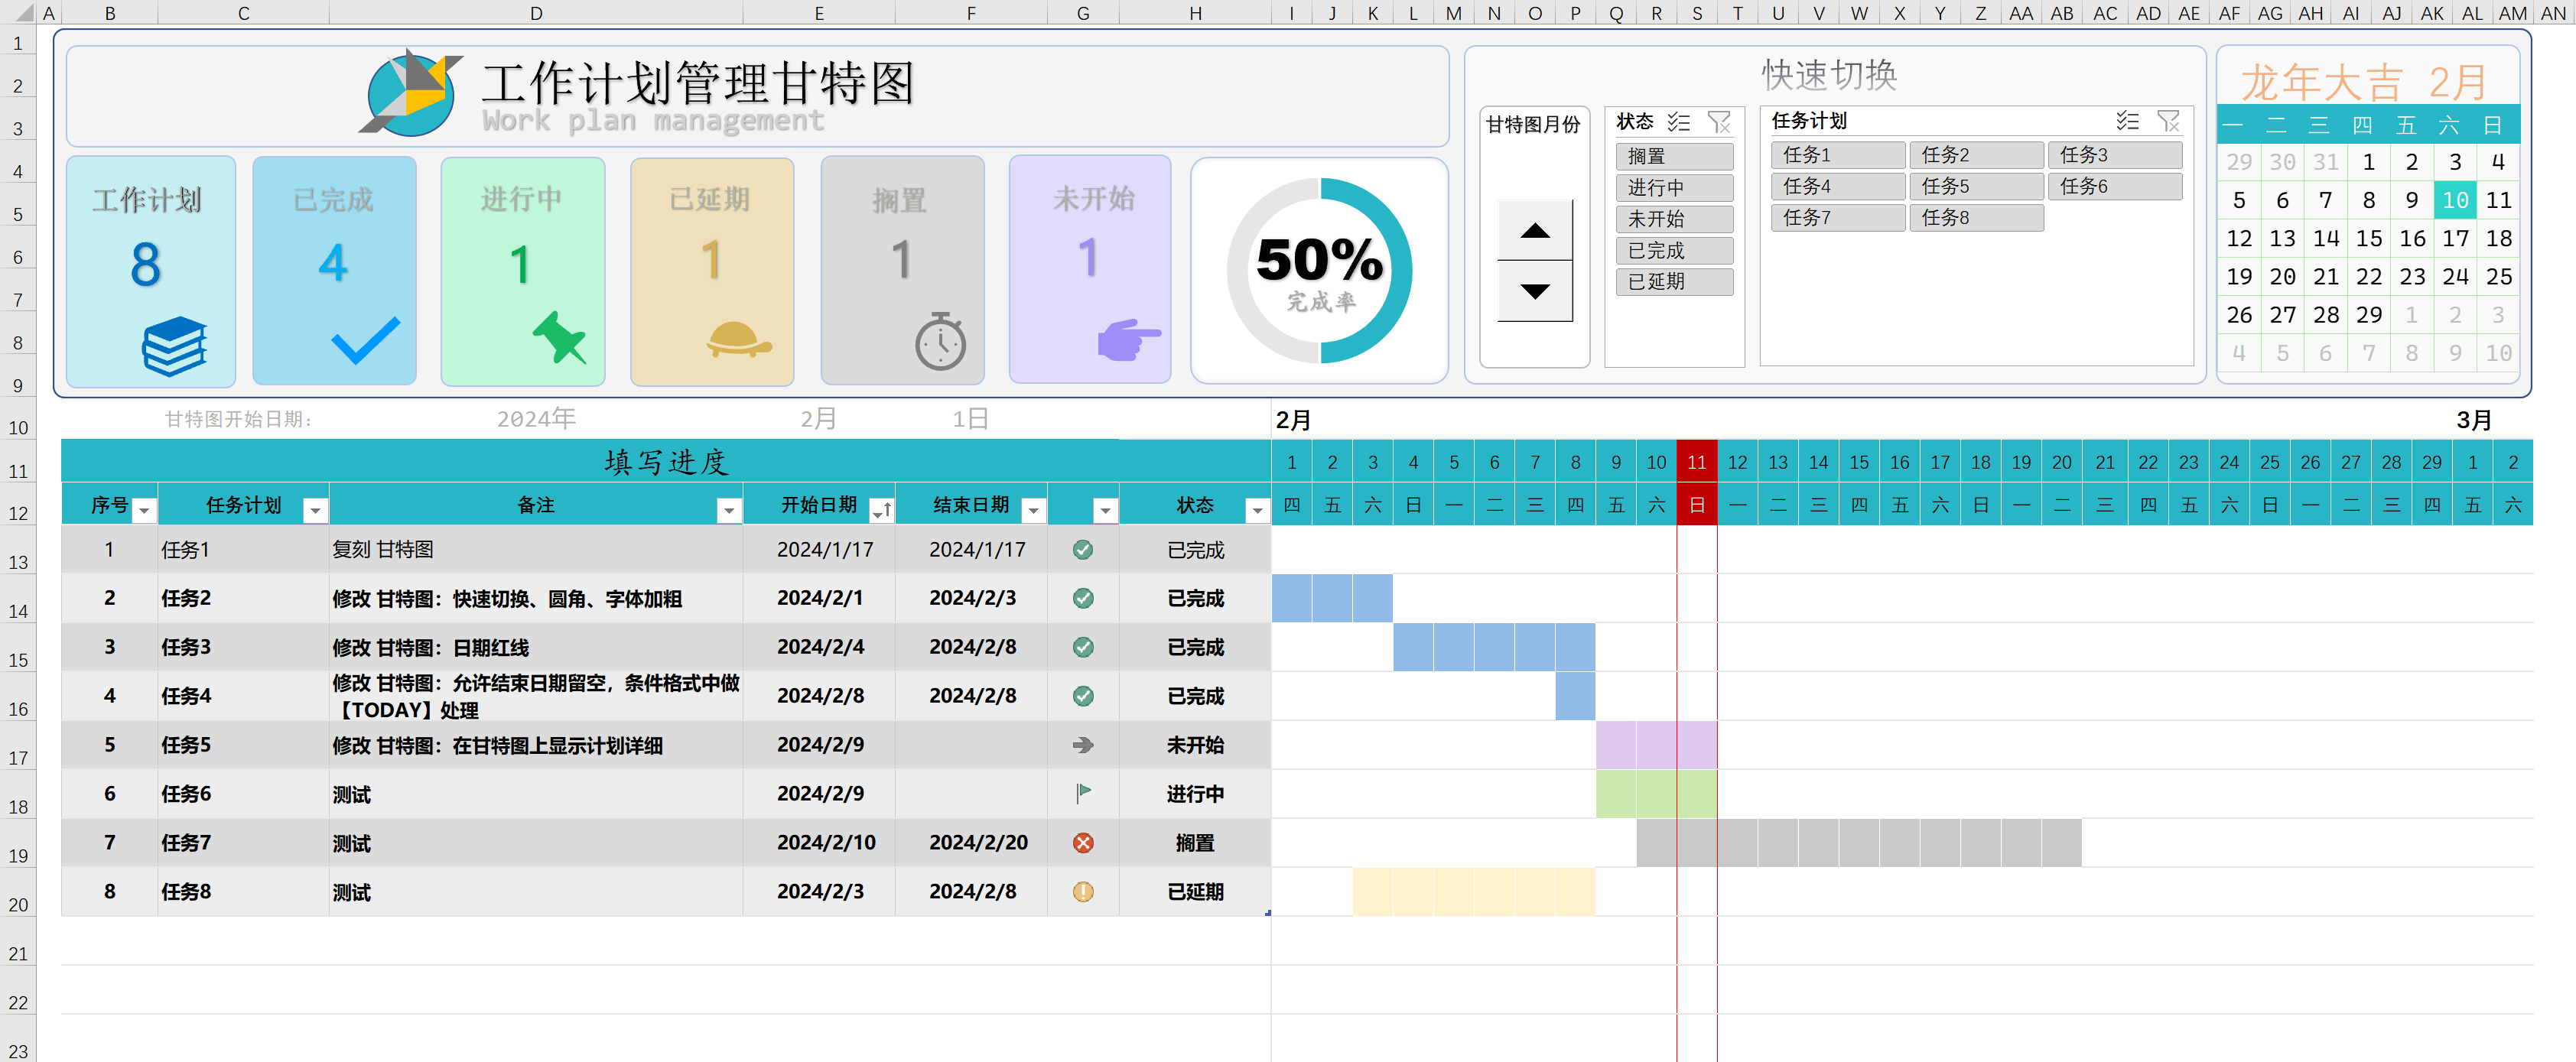
Task: Toggle 任务8 in the 任务计划 slicer
Action: coord(1976,217)
